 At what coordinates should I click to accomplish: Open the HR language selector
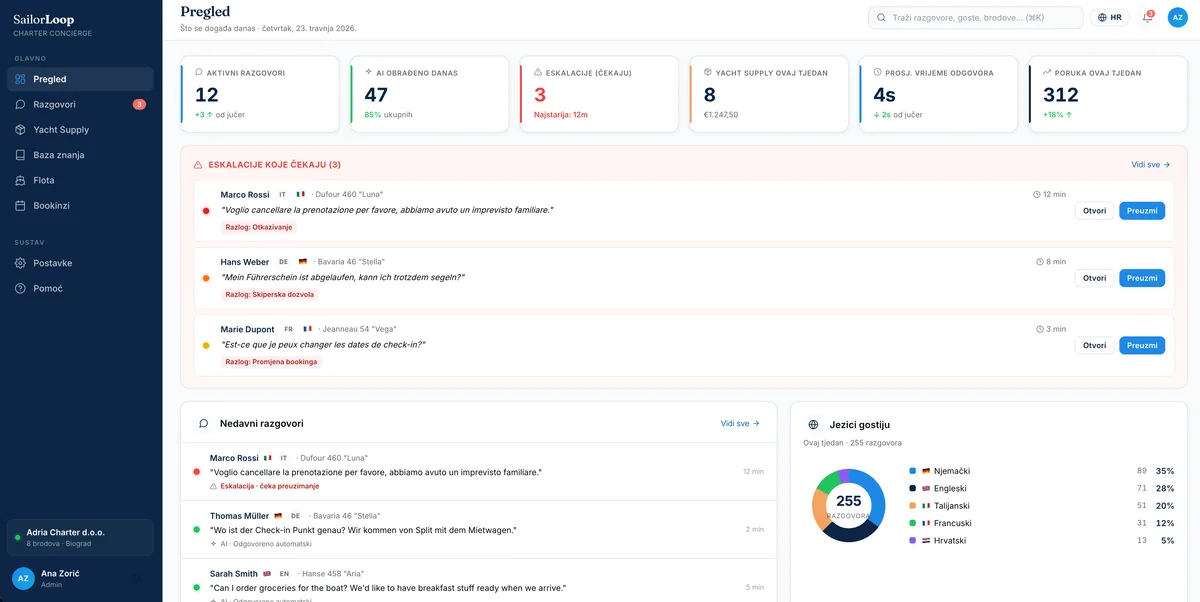click(x=1109, y=18)
